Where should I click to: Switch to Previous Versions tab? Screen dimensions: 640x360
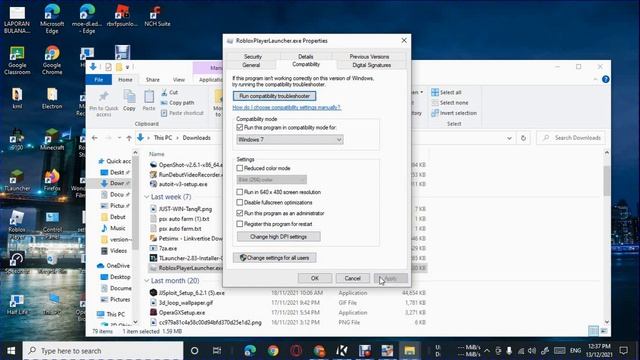[x=369, y=57]
